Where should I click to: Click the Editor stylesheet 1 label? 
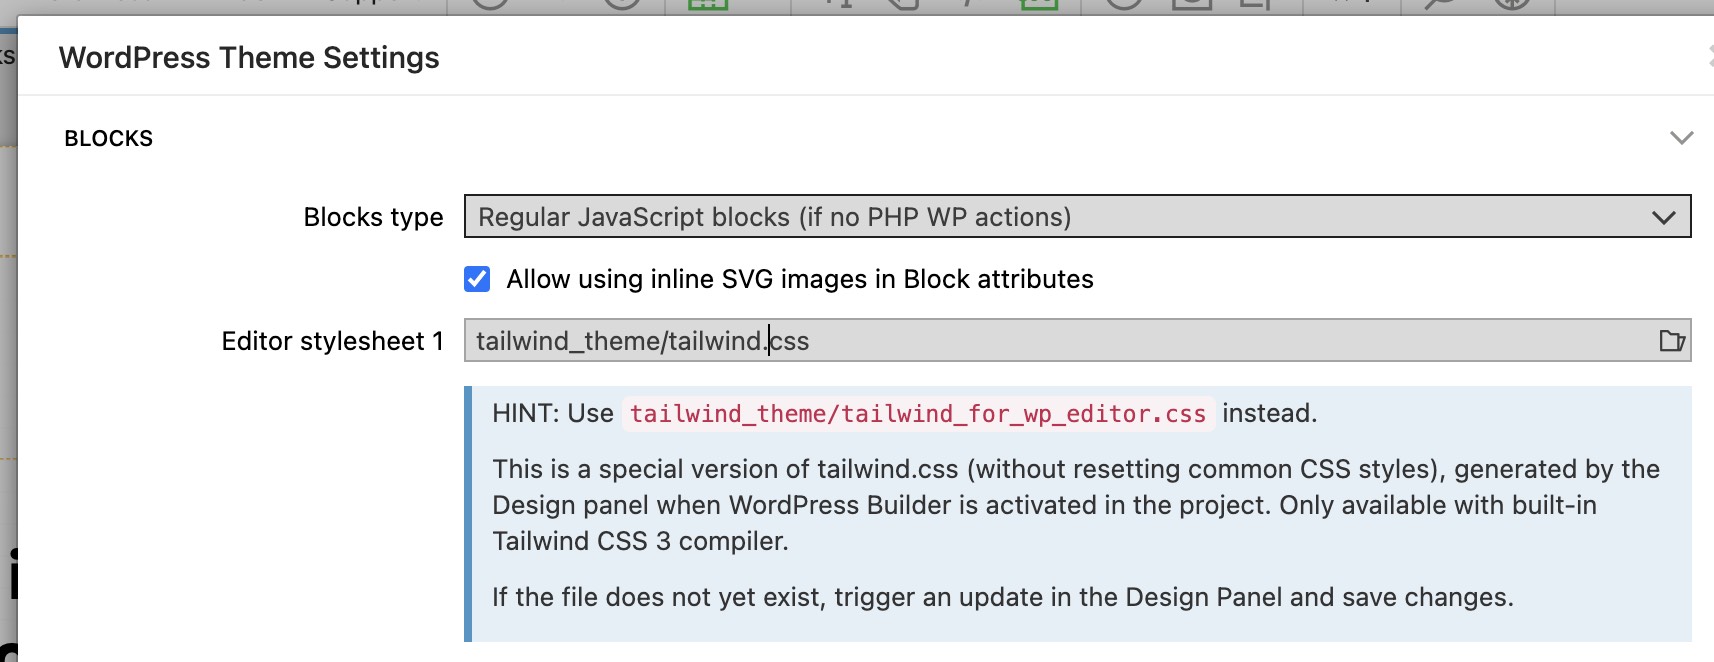(x=332, y=341)
